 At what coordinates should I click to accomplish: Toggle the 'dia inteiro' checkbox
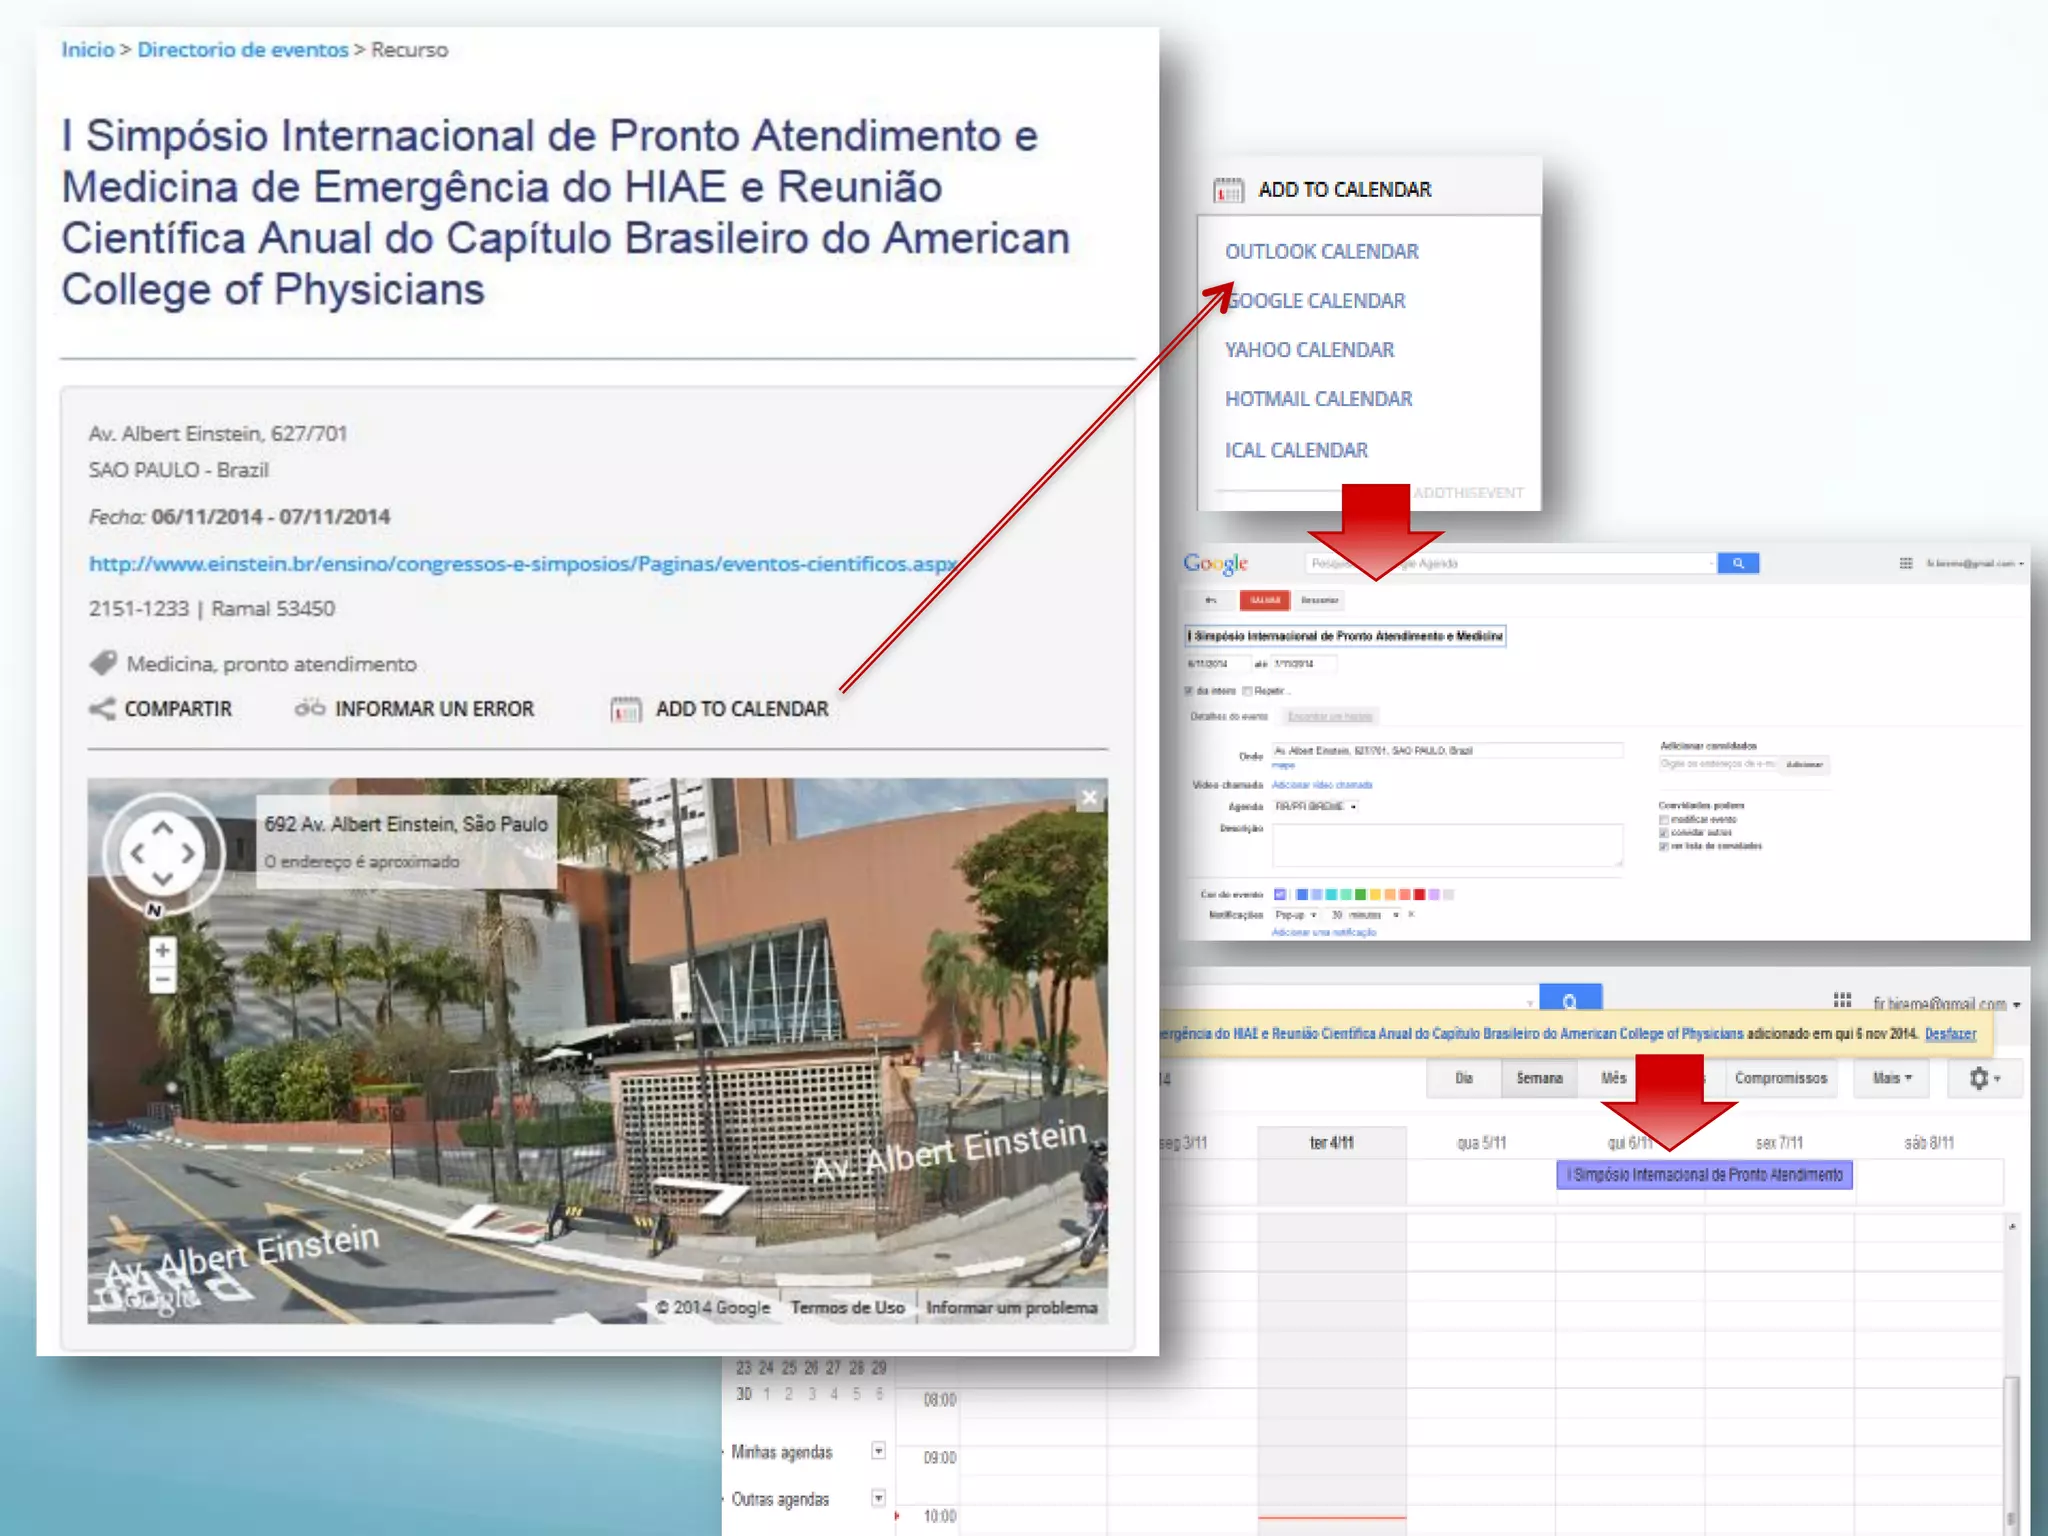pos(1190,690)
